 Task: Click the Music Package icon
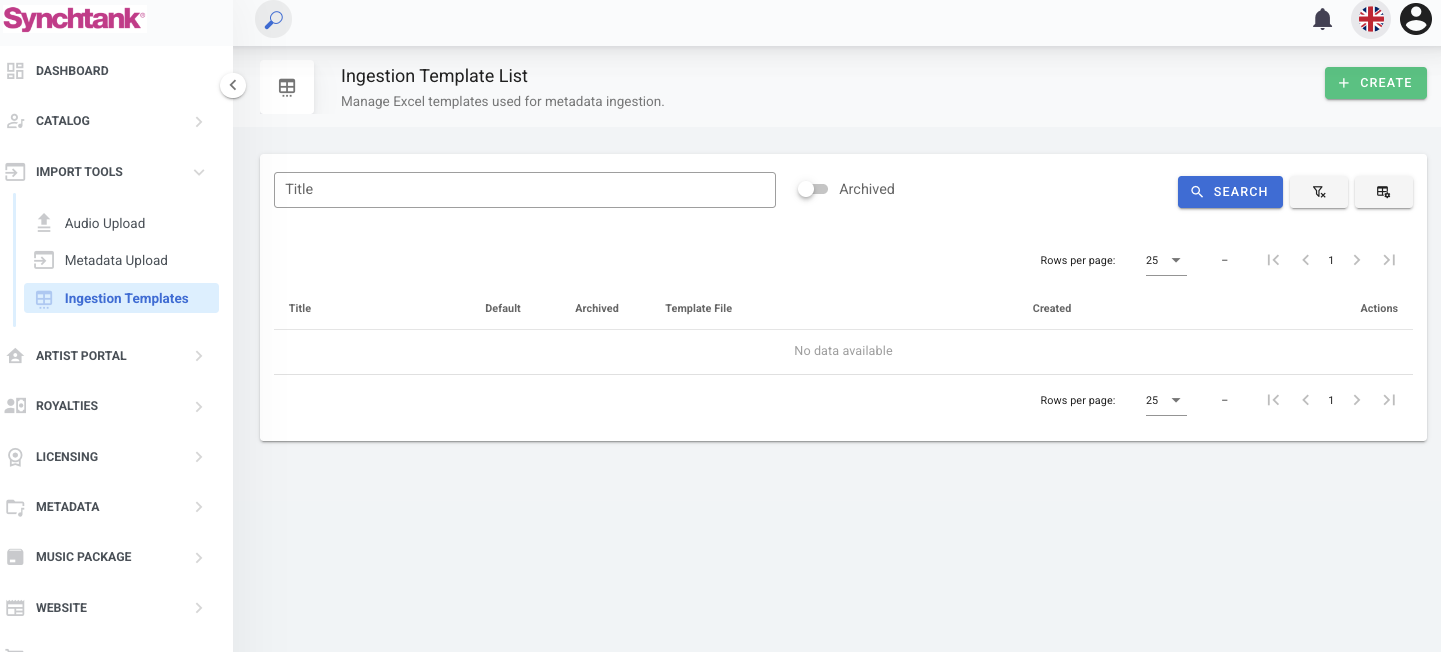coord(15,557)
